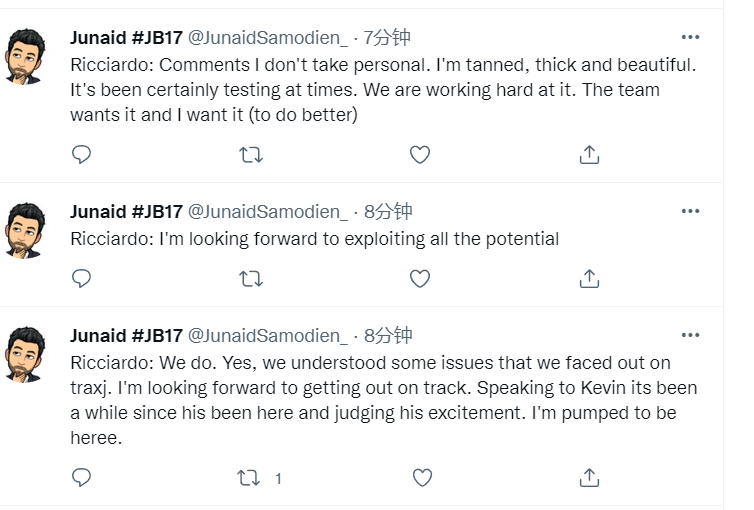The height and width of the screenshot is (510, 754).
Task: Like the 'pumped to be heree' tweet
Action: point(422,478)
